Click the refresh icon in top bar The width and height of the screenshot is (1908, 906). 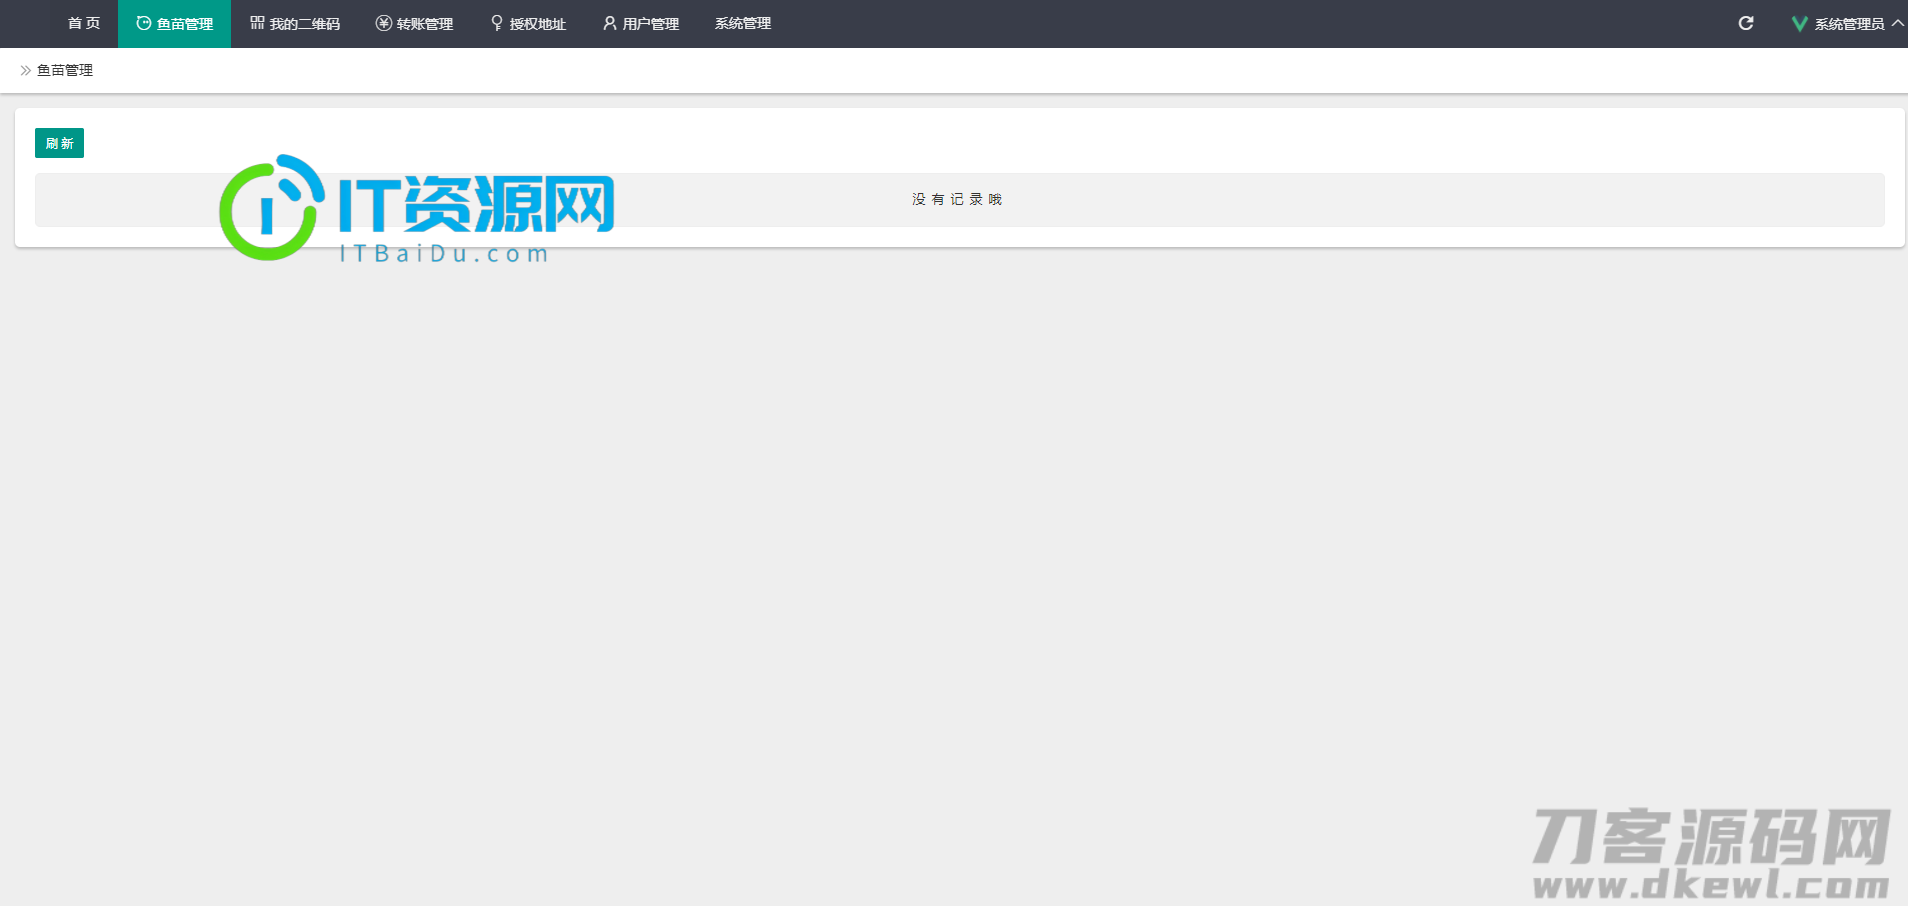(x=1746, y=23)
